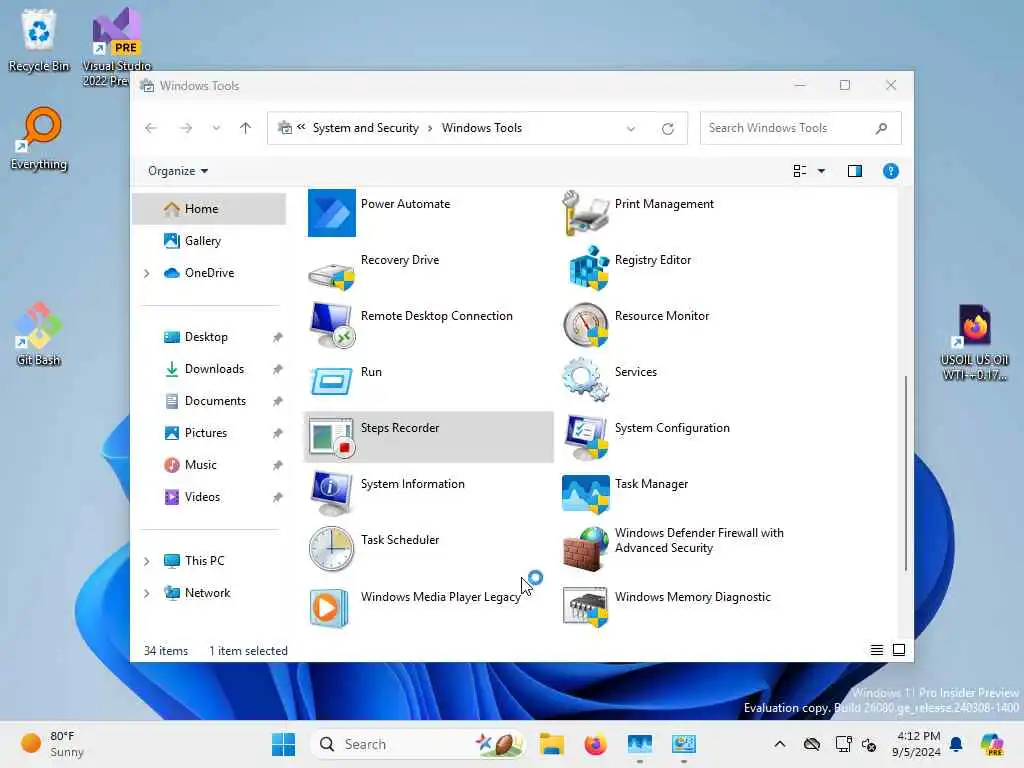Open recent locations dropdown arrow
This screenshot has height=768, width=1024.
(216, 128)
